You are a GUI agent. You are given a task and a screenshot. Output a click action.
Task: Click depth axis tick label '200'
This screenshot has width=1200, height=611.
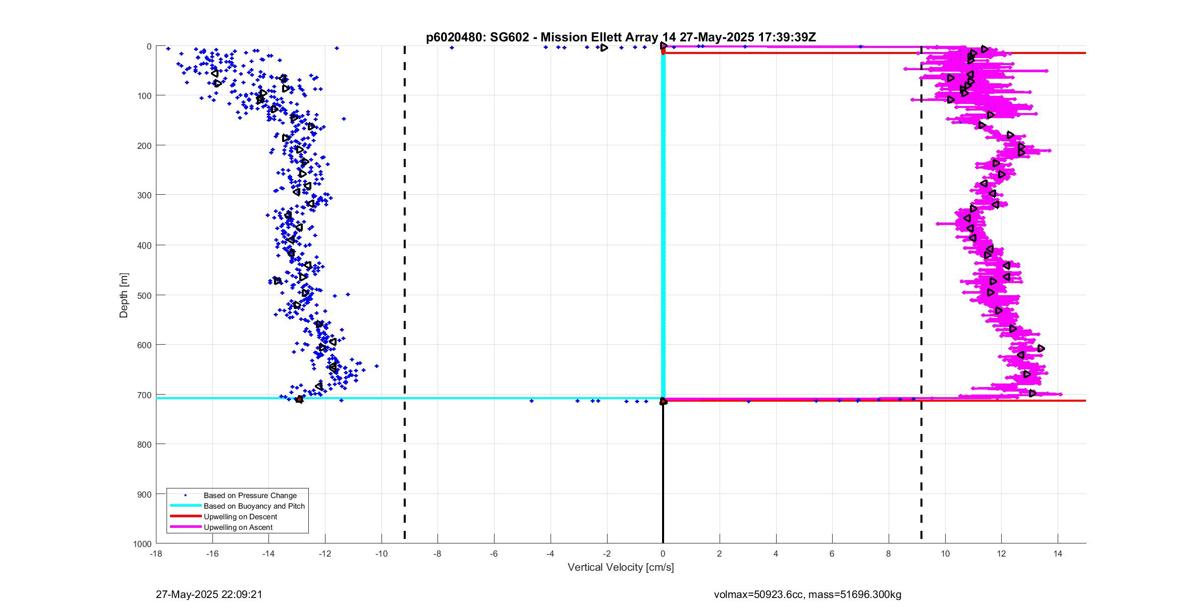pos(143,146)
